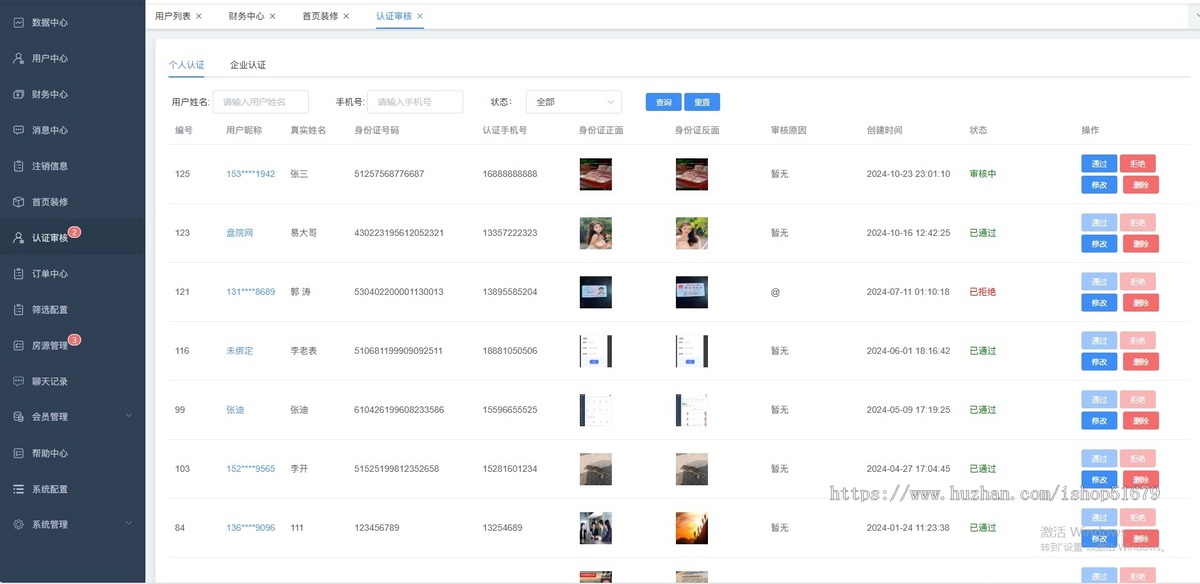Click the 重置 reset button

(x=702, y=102)
